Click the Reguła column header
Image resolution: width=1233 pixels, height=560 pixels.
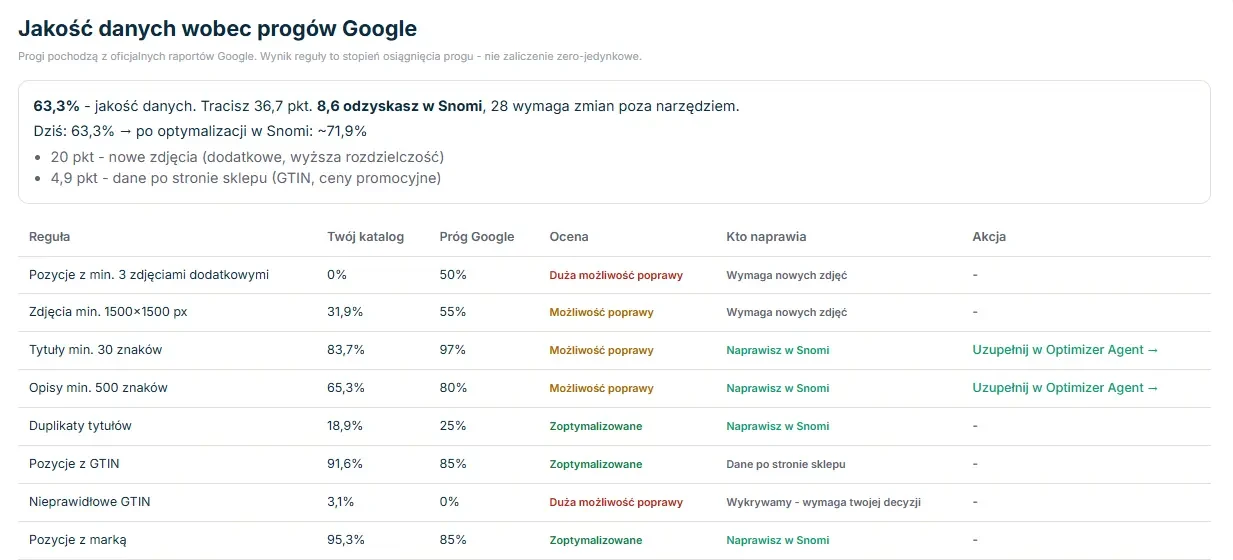coord(49,237)
